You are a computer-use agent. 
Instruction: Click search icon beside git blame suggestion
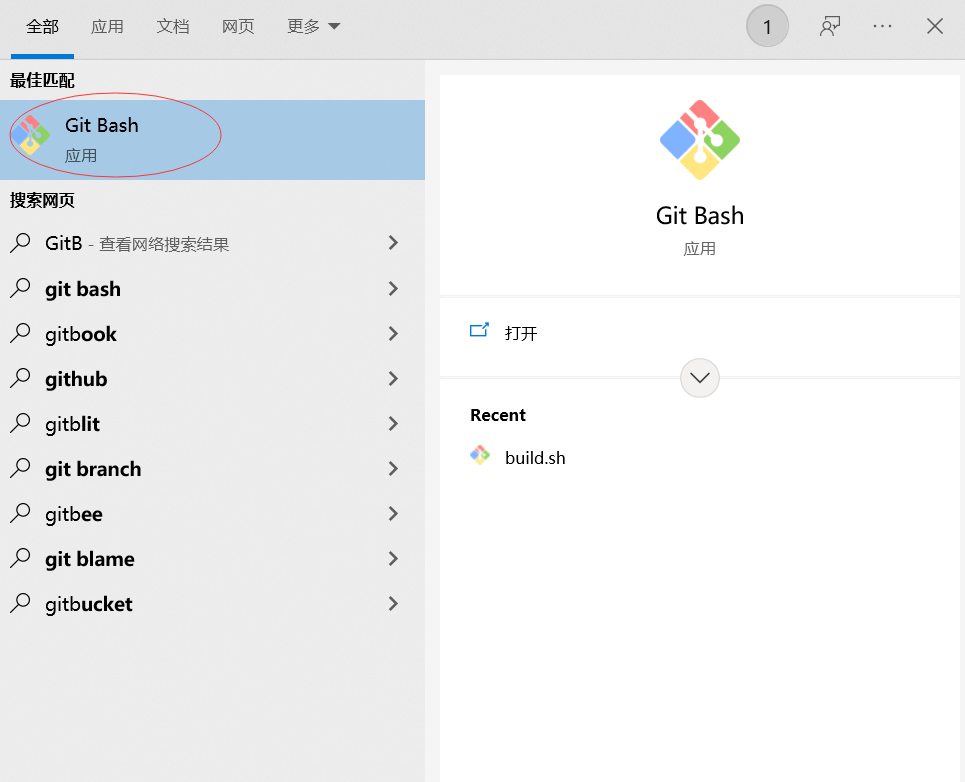pyautogui.click(x=20, y=558)
